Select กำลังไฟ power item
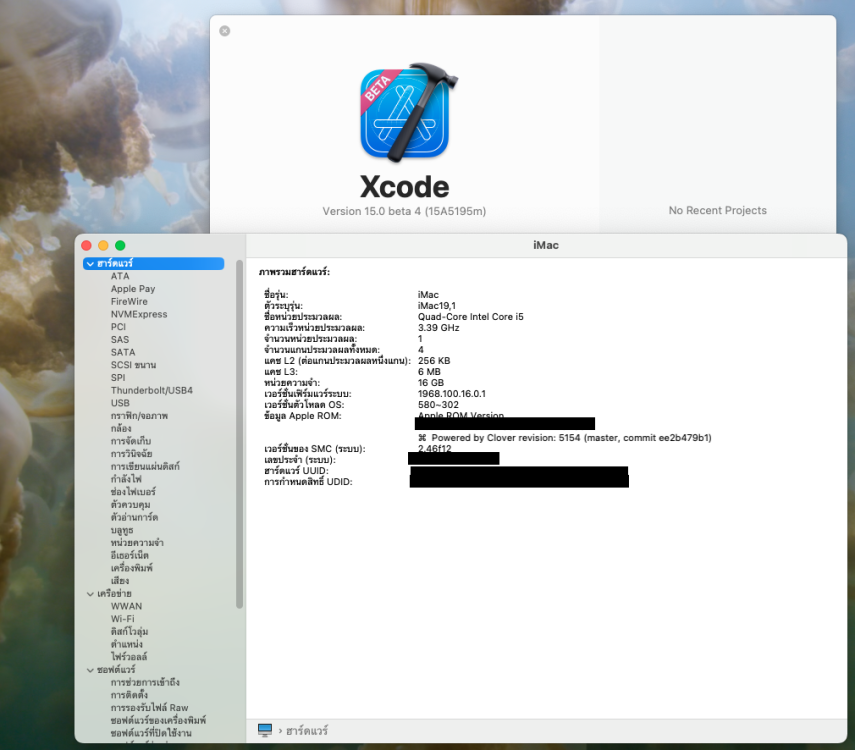This screenshot has height=750, width=855. click(x=126, y=479)
